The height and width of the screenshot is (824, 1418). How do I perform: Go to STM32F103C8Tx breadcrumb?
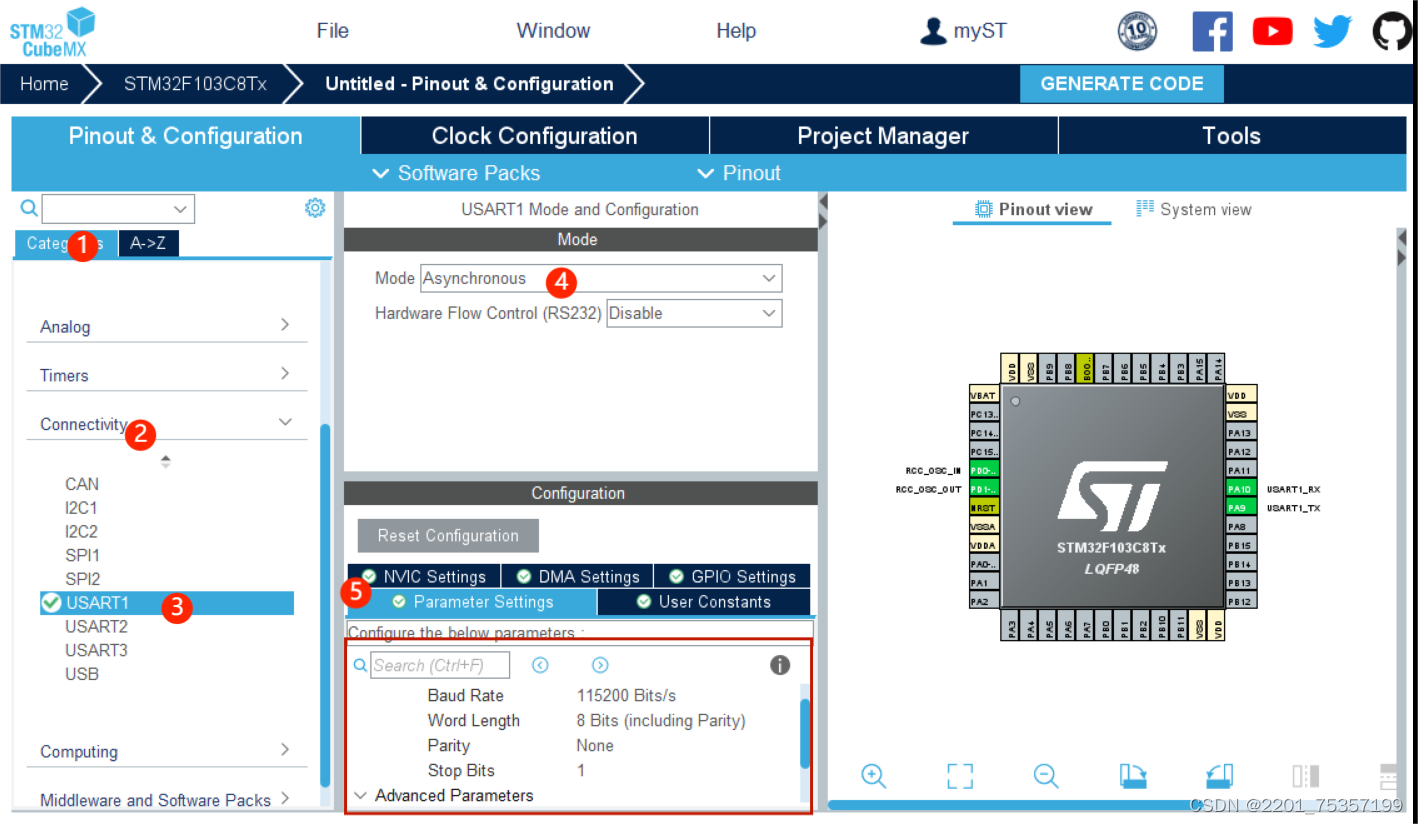195,84
